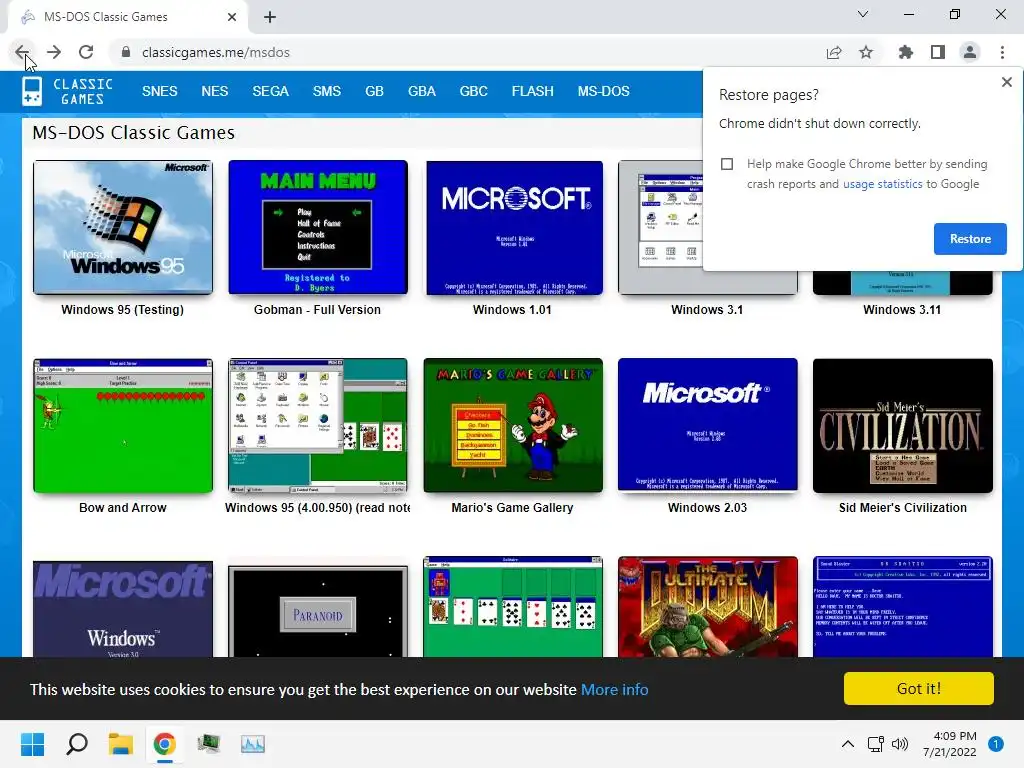The image size is (1024, 768).
Task: Open the notification badge icon
Action: (x=996, y=744)
